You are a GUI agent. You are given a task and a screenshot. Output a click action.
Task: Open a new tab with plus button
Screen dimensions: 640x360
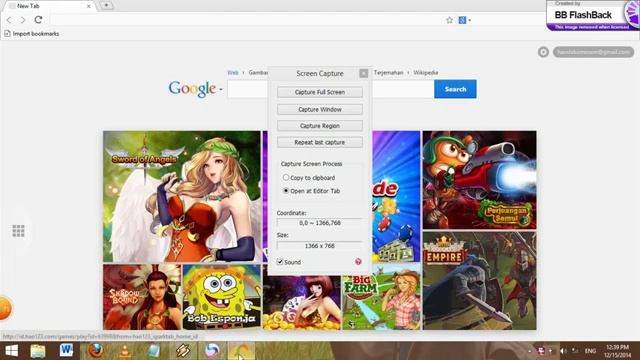click(x=107, y=5)
